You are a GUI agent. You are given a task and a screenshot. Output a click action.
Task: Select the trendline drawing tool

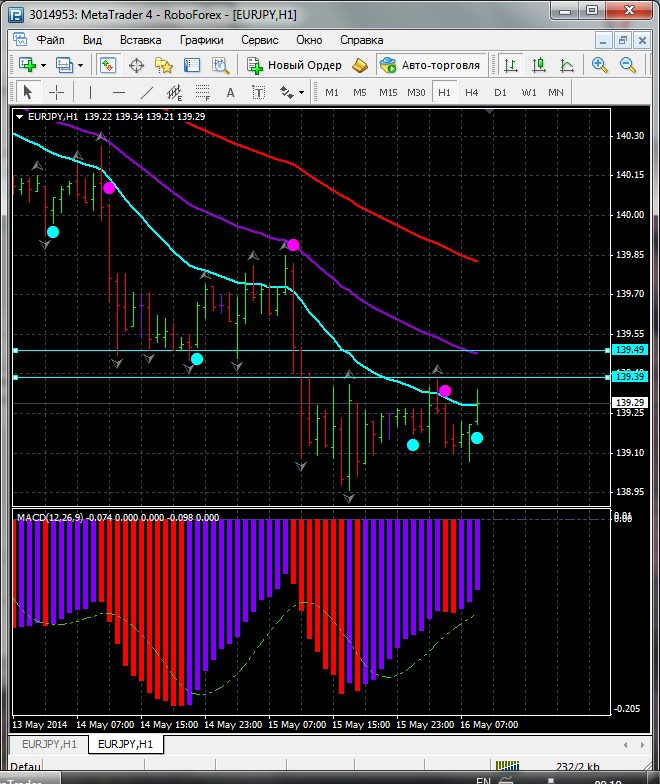(147, 92)
